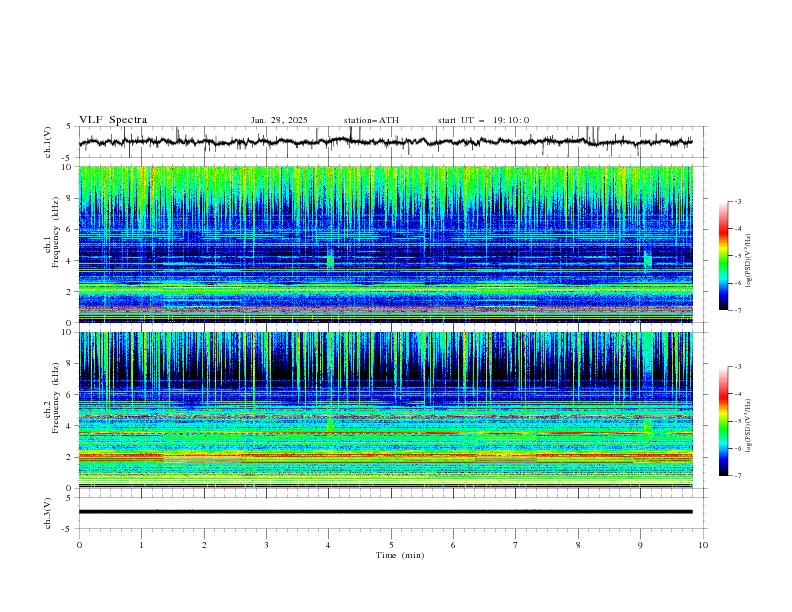Click the 'start UT = 19:10:0' label
The image size is (792, 612).
[x=483, y=120]
